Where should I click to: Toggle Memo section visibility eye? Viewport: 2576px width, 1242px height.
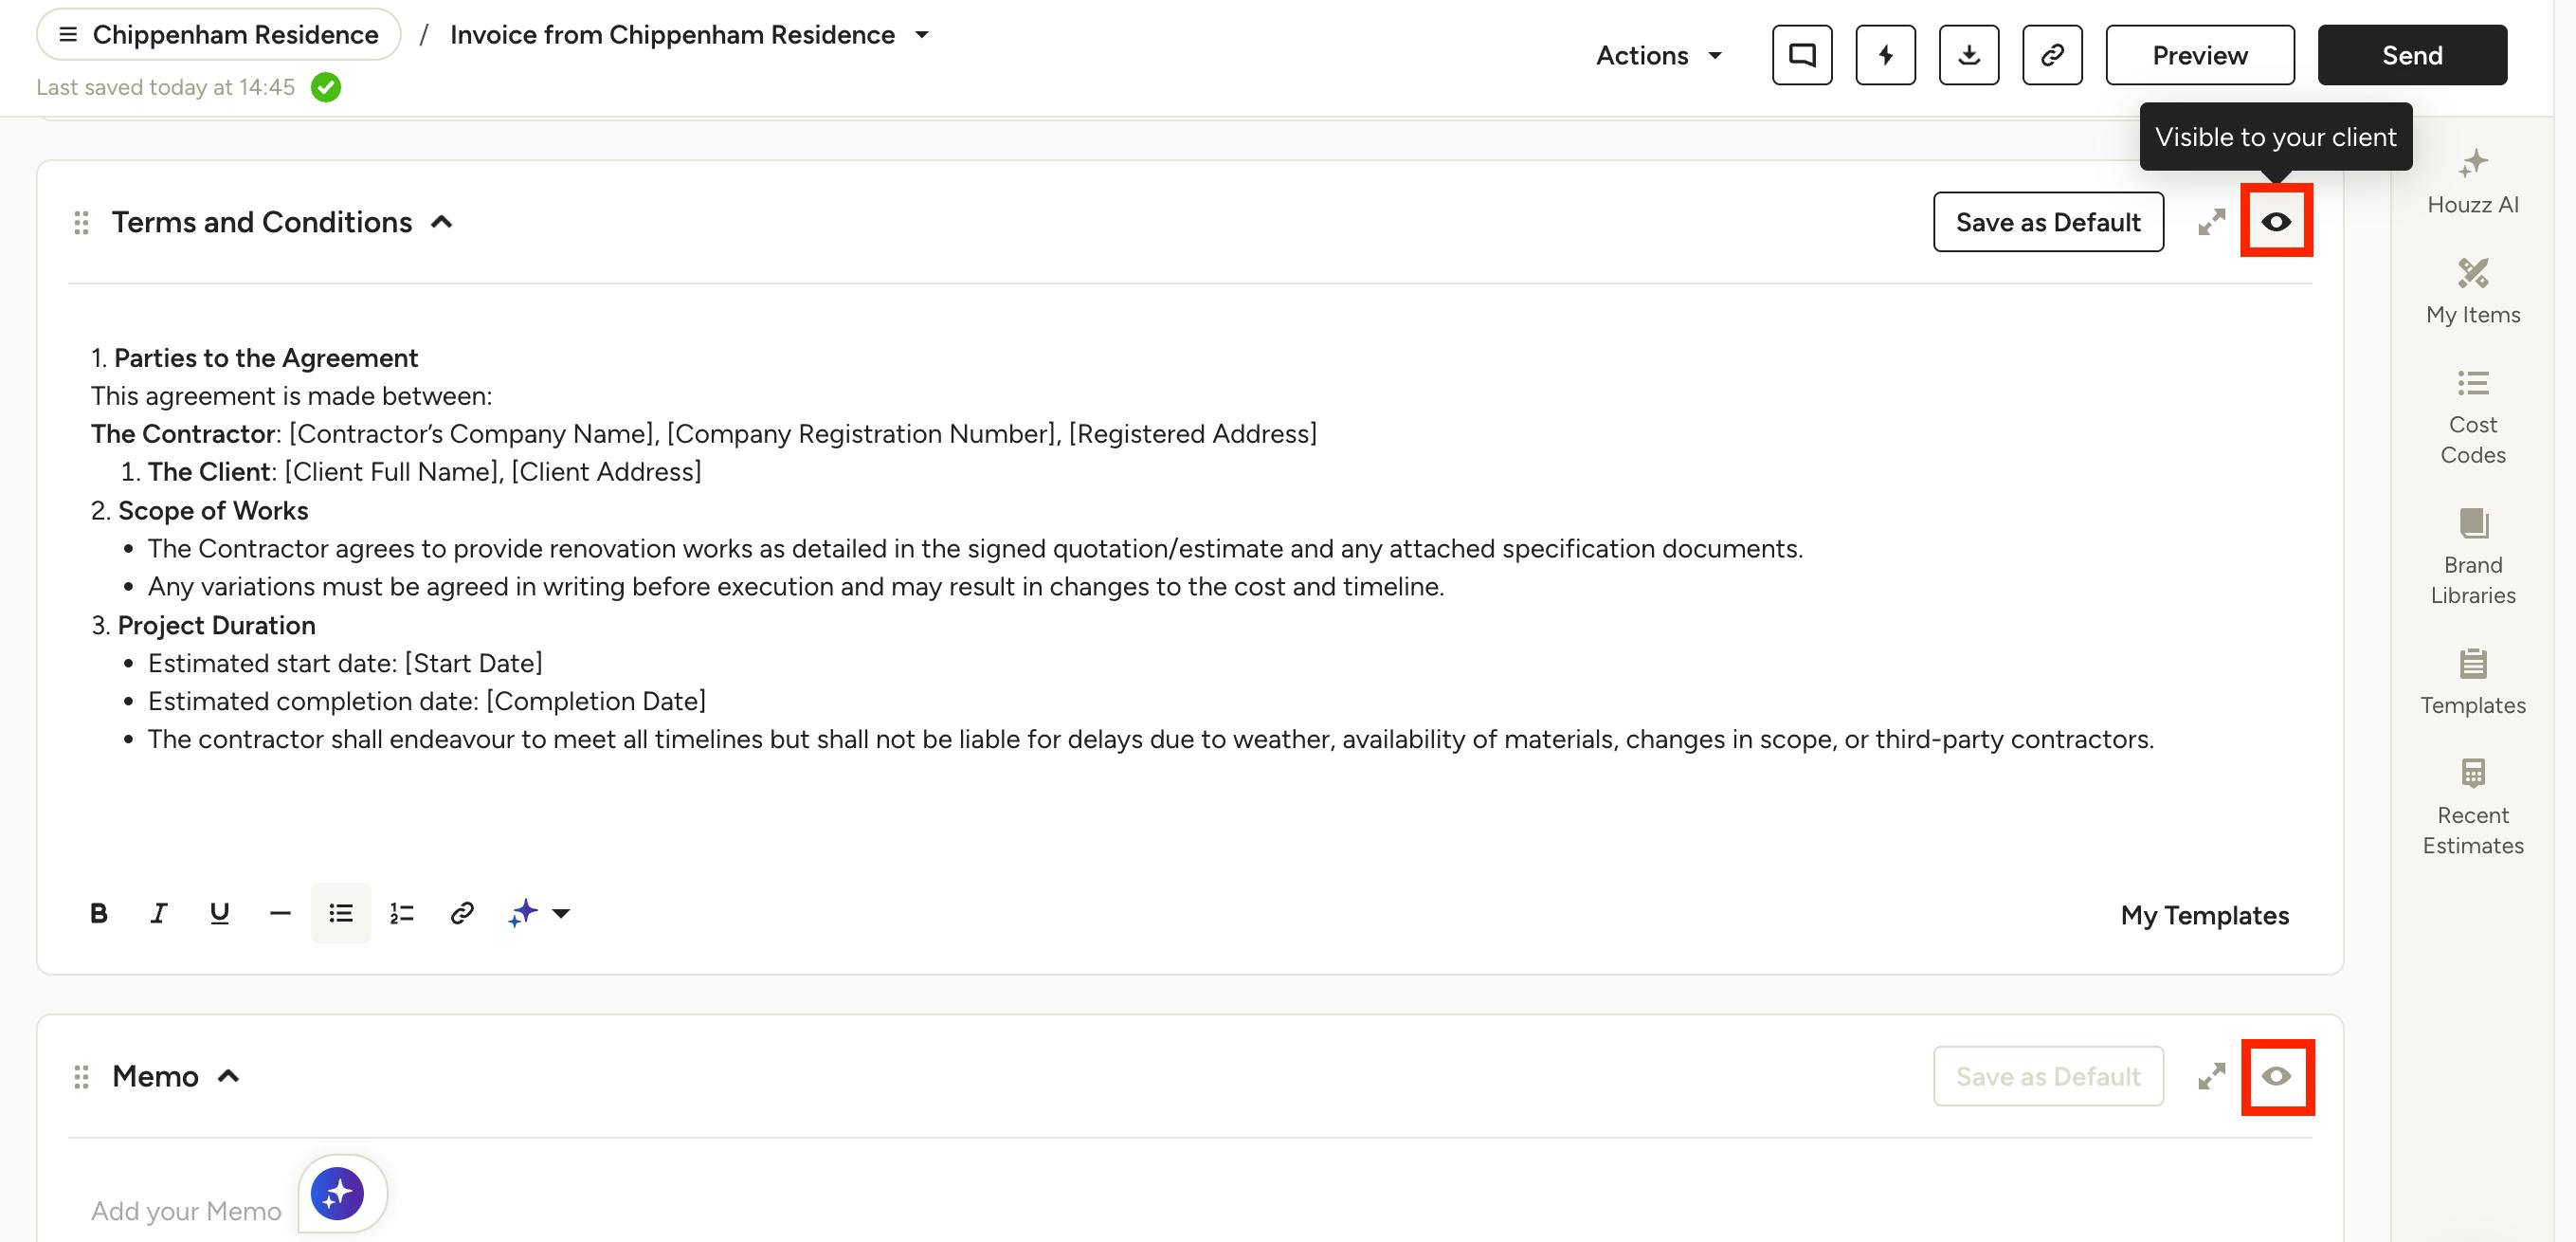[x=2276, y=1076]
